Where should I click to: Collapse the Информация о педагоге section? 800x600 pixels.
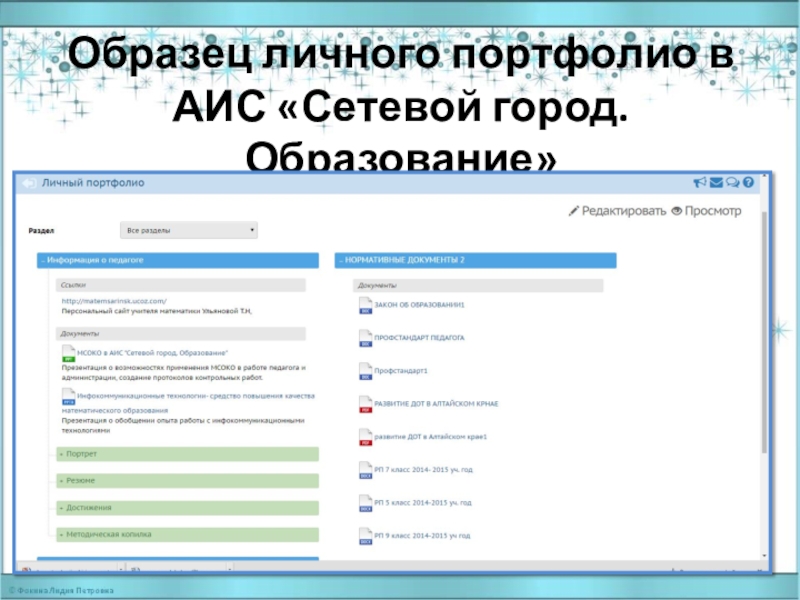178,260
